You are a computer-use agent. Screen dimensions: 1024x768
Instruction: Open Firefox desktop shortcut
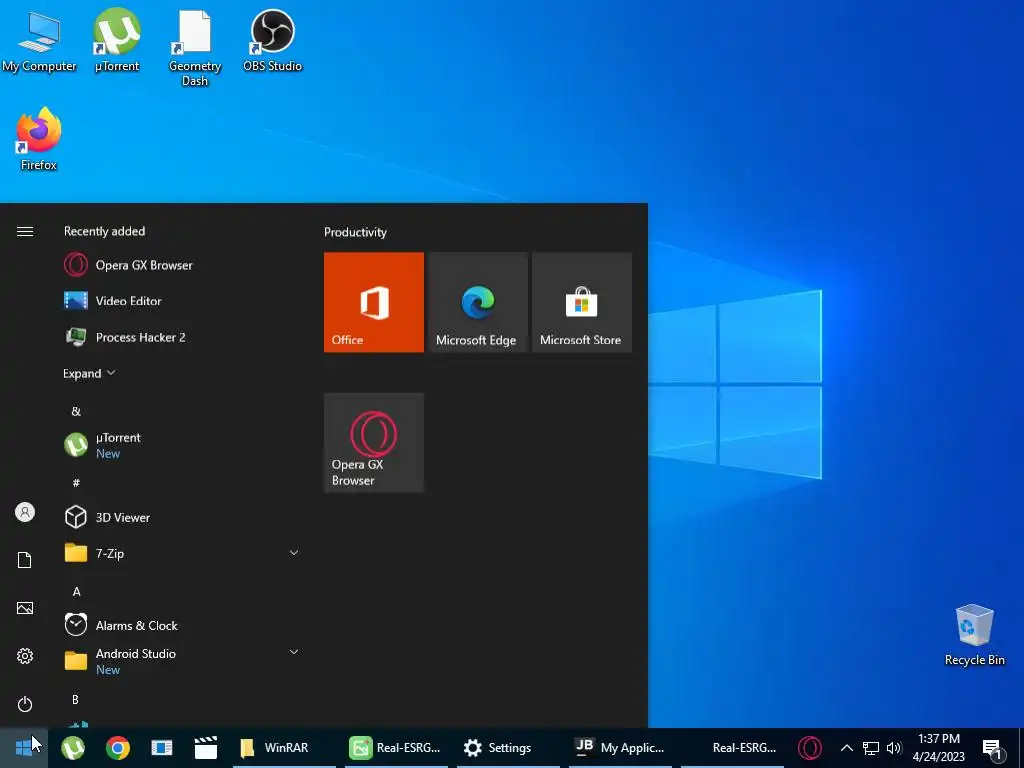[39, 139]
